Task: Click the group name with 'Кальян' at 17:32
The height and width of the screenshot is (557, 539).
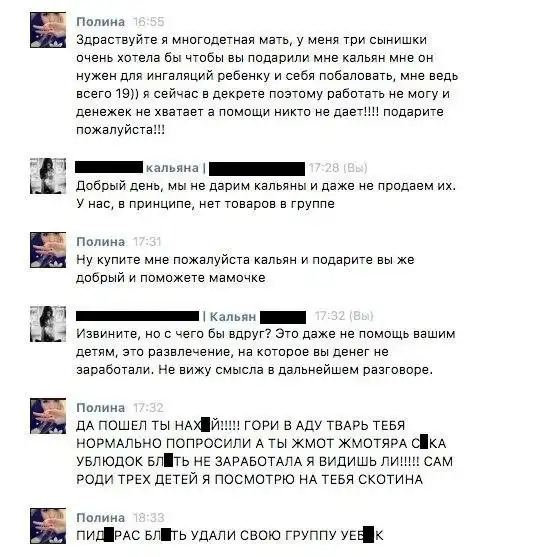Action: 191,316
